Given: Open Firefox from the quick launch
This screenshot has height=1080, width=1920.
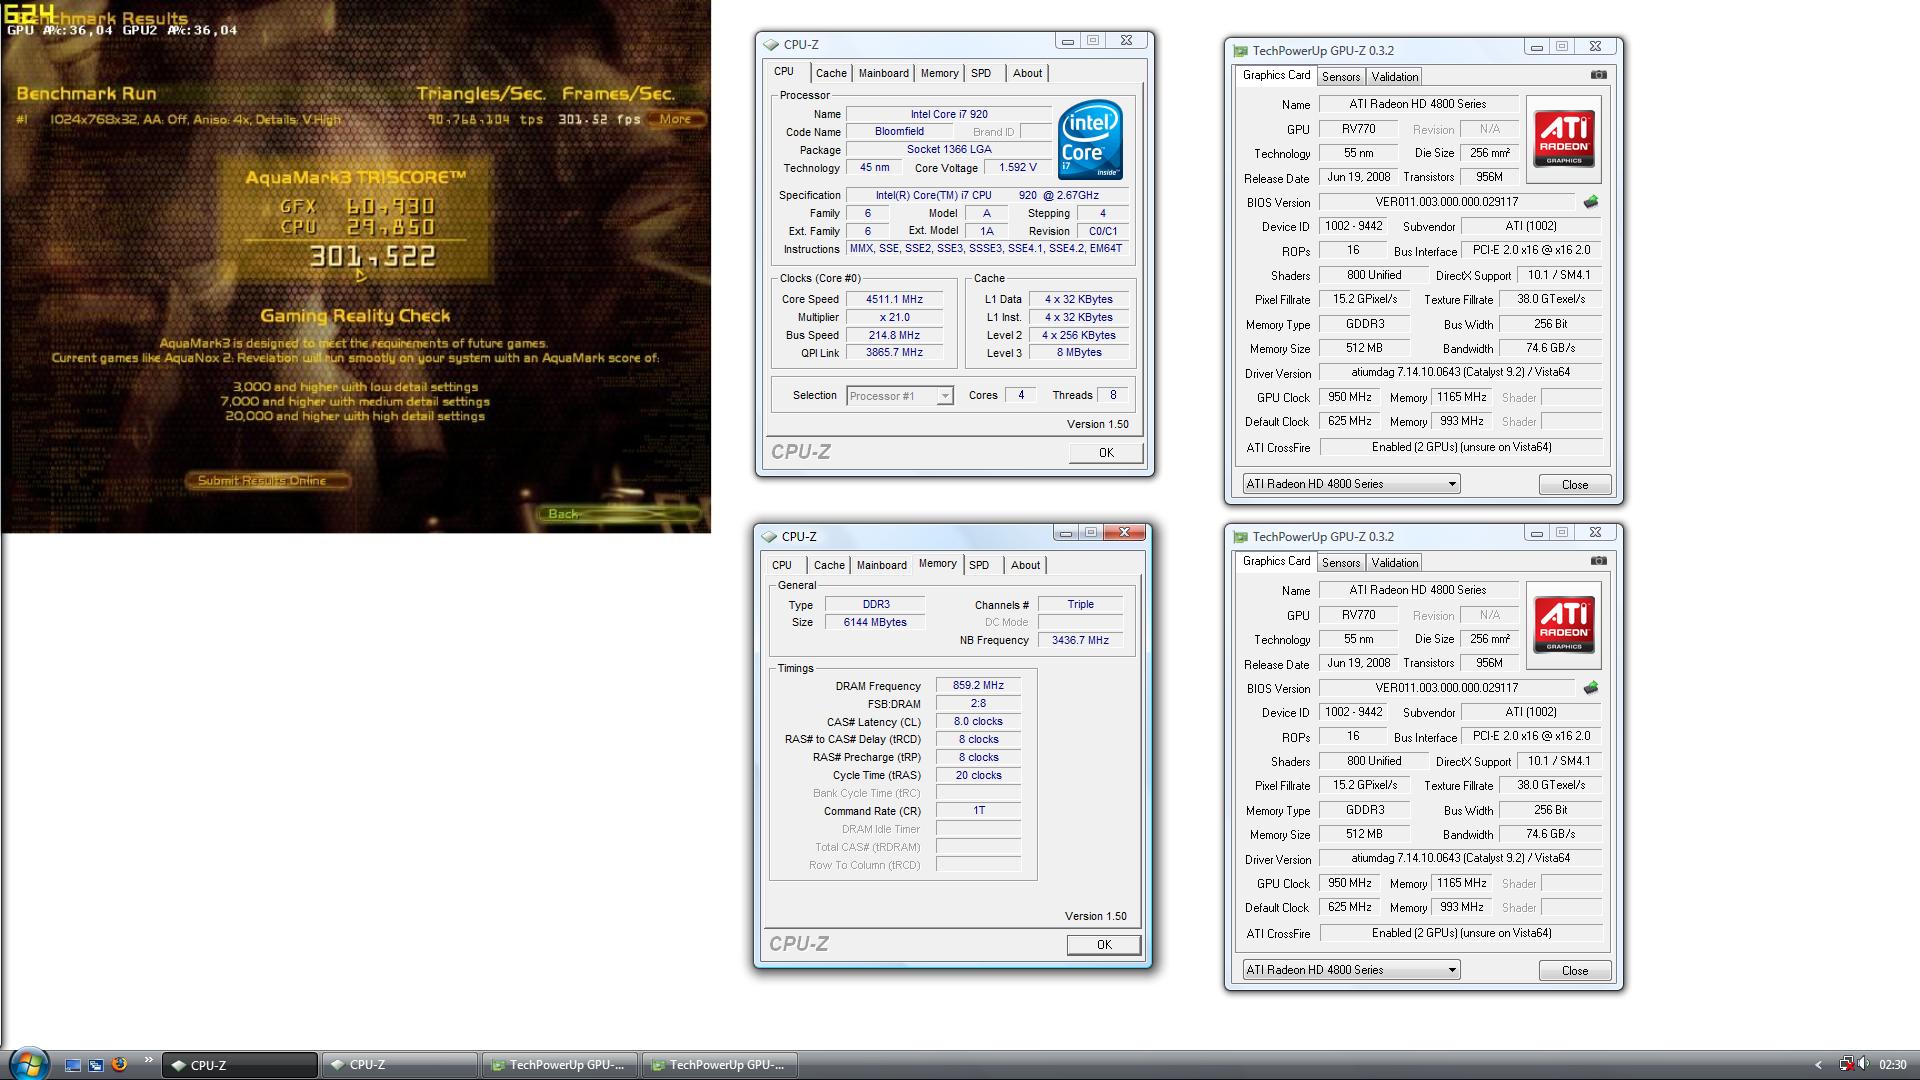Looking at the screenshot, I should click(119, 1065).
